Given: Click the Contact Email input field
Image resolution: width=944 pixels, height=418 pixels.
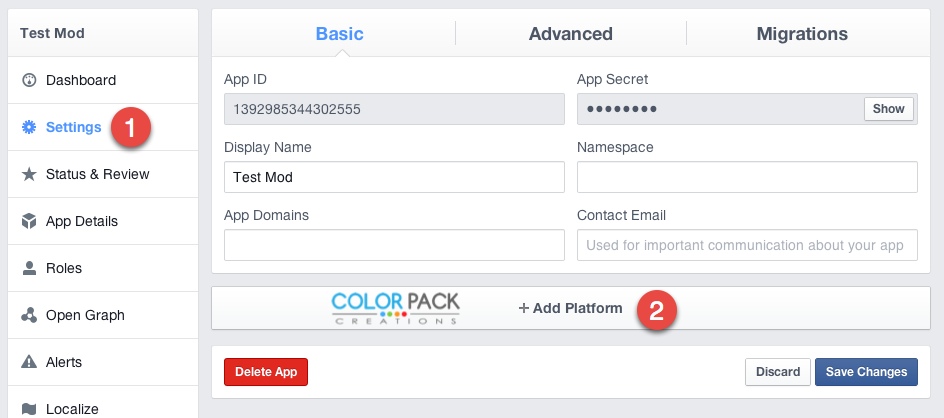Looking at the screenshot, I should [x=747, y=245].
